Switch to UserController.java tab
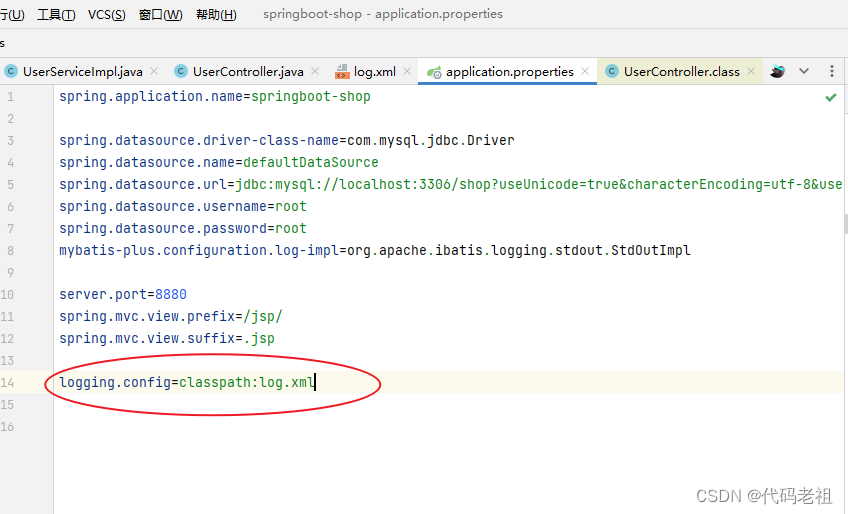The height and width of the screenshot is (514, 848). pos(248,71)
